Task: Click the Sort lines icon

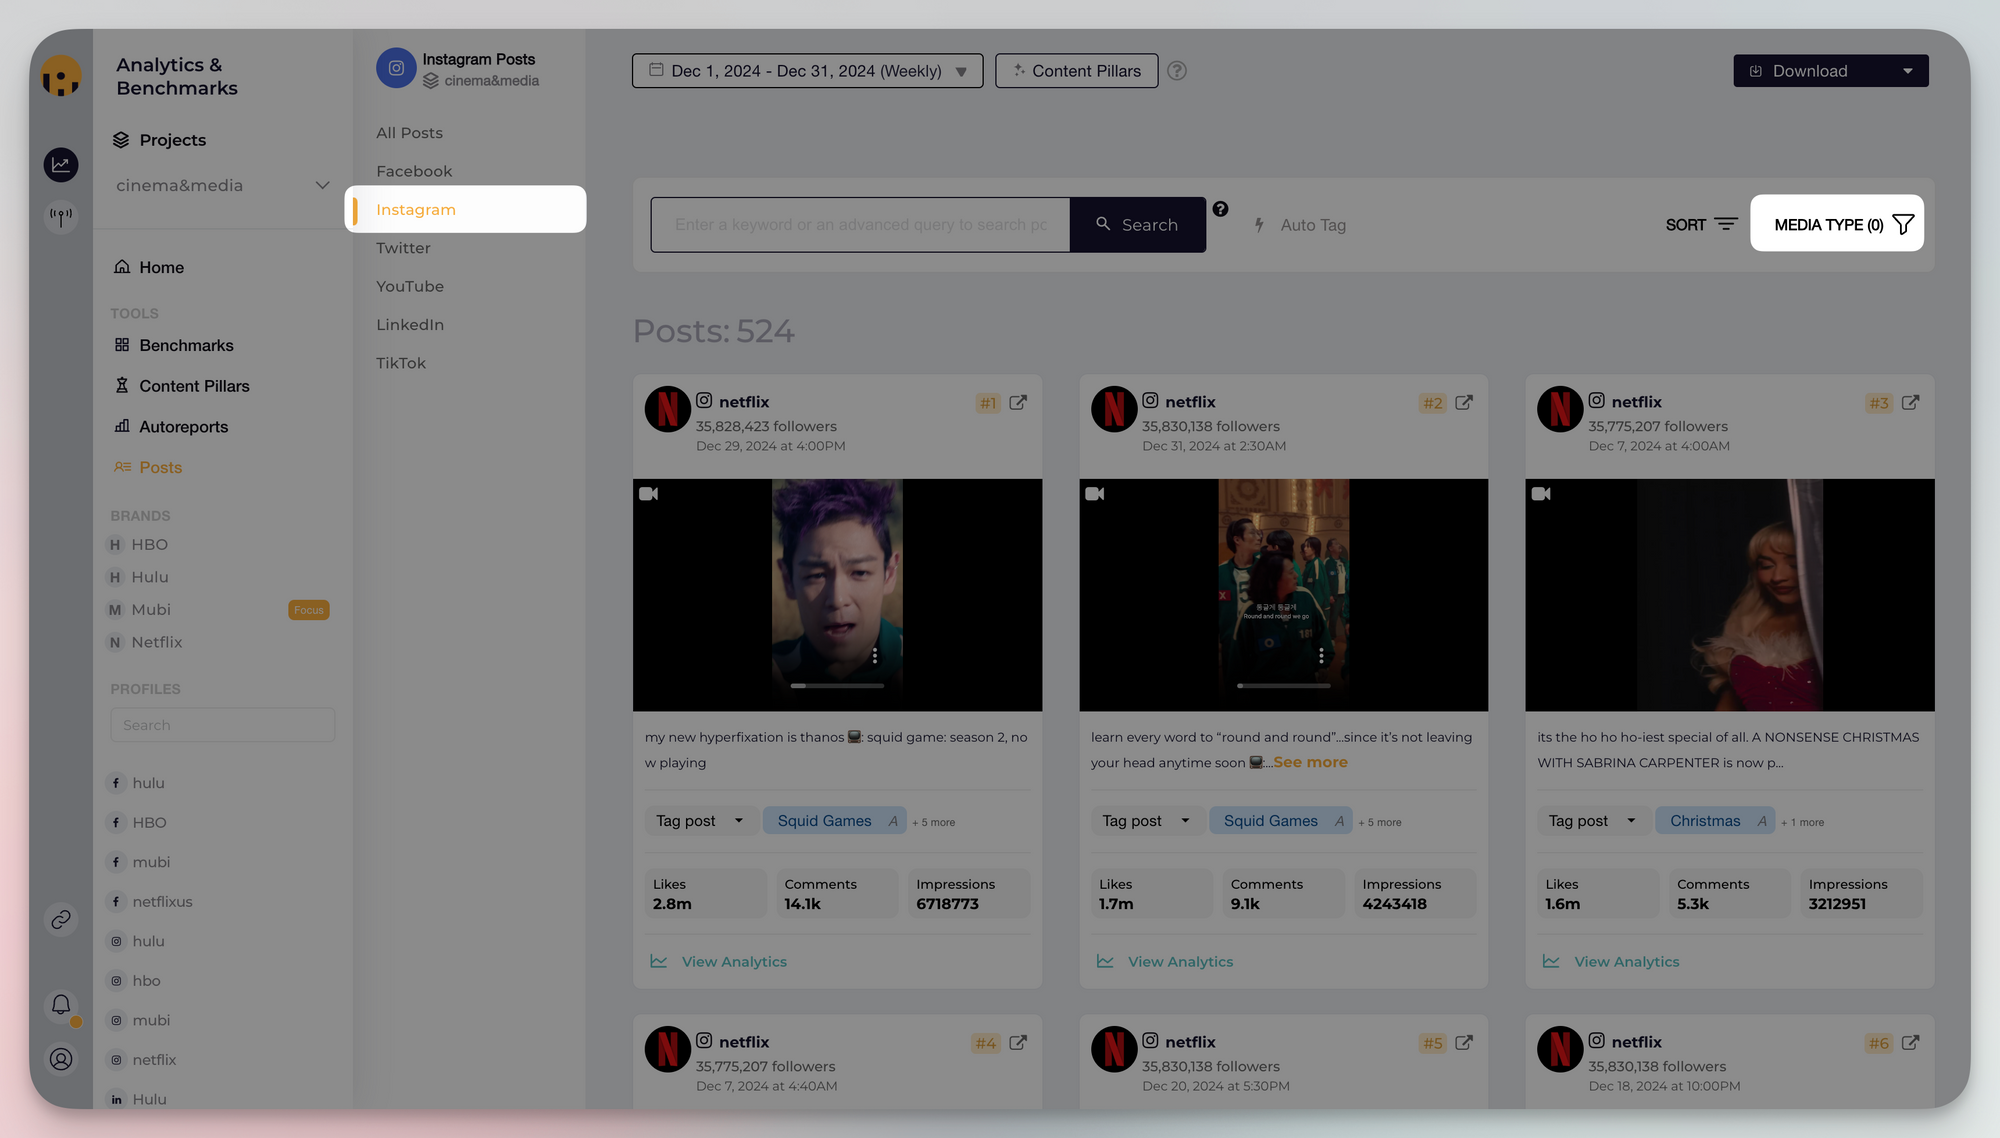Action: (x=1726, y=224)
